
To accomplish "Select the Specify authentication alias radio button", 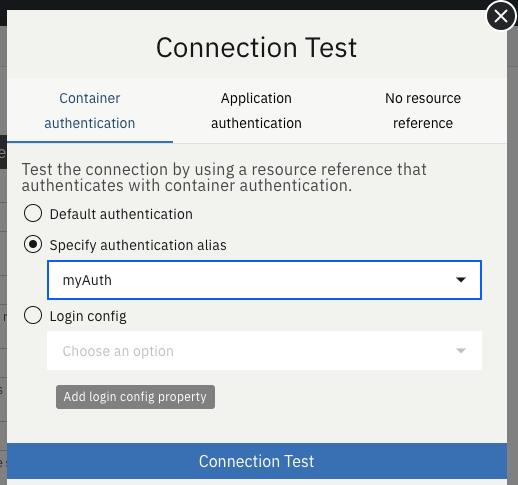I will pos(33,244).
